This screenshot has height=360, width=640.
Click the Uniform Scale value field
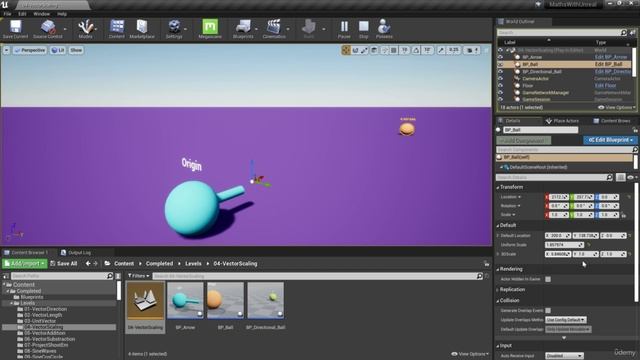tap(564, 245)
